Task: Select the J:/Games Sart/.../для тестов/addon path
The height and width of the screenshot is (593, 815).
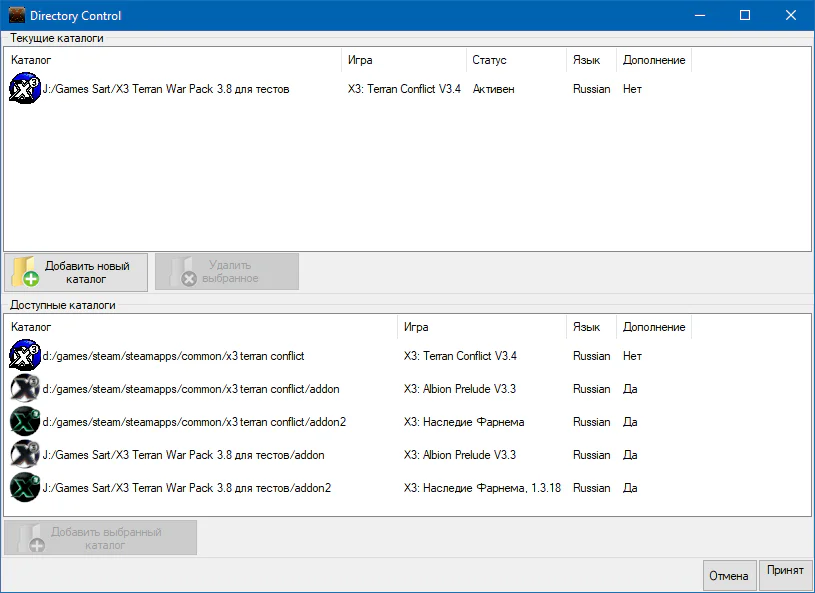Action: click(183, 455)
